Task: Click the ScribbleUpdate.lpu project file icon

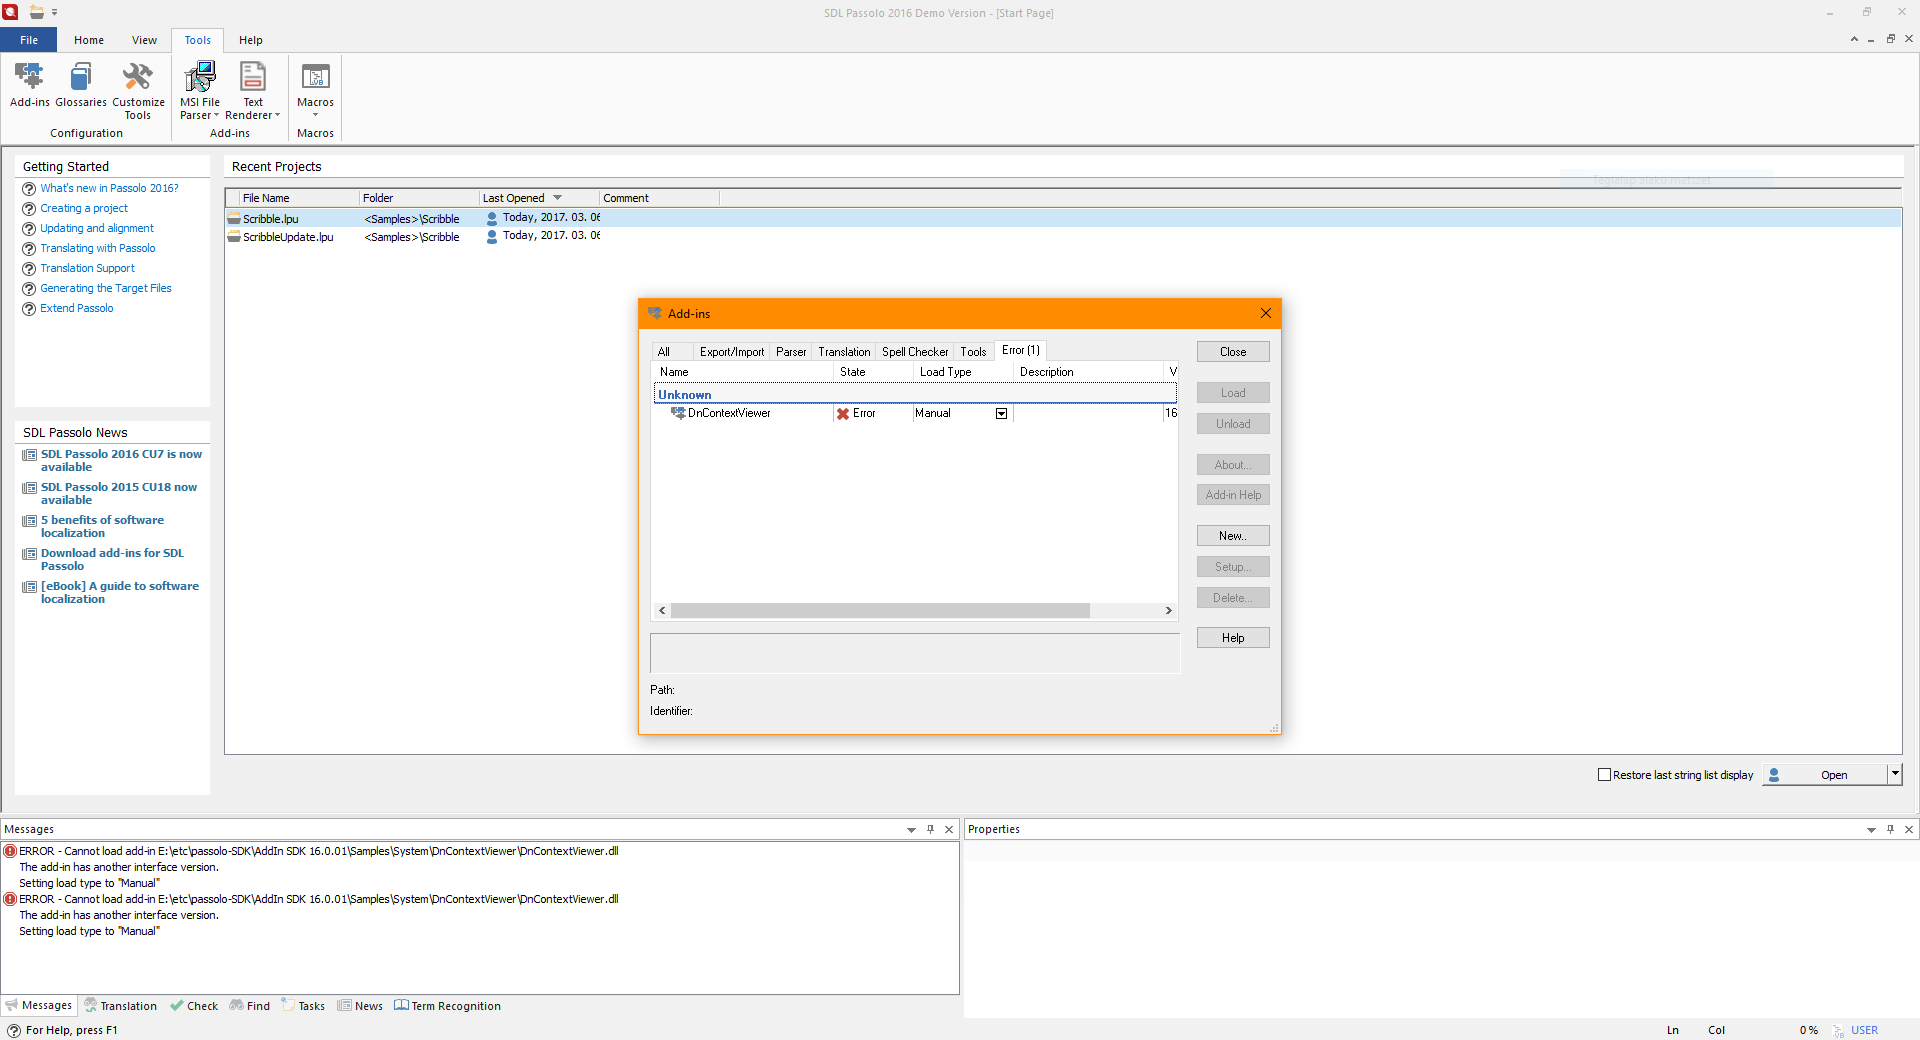Action: 234,236
